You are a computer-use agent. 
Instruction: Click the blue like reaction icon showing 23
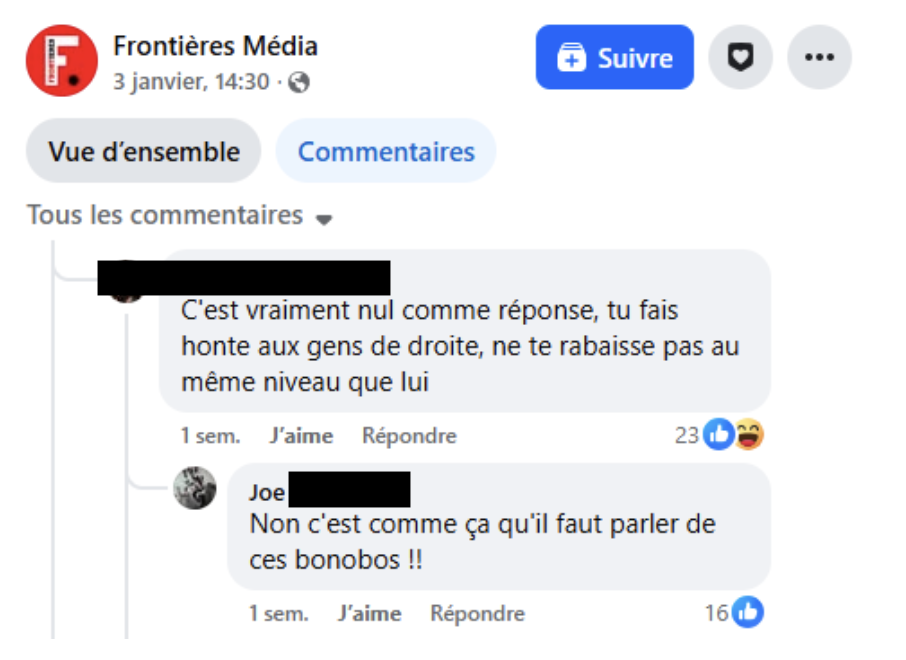pyautogui.click(x=718, y=435)
